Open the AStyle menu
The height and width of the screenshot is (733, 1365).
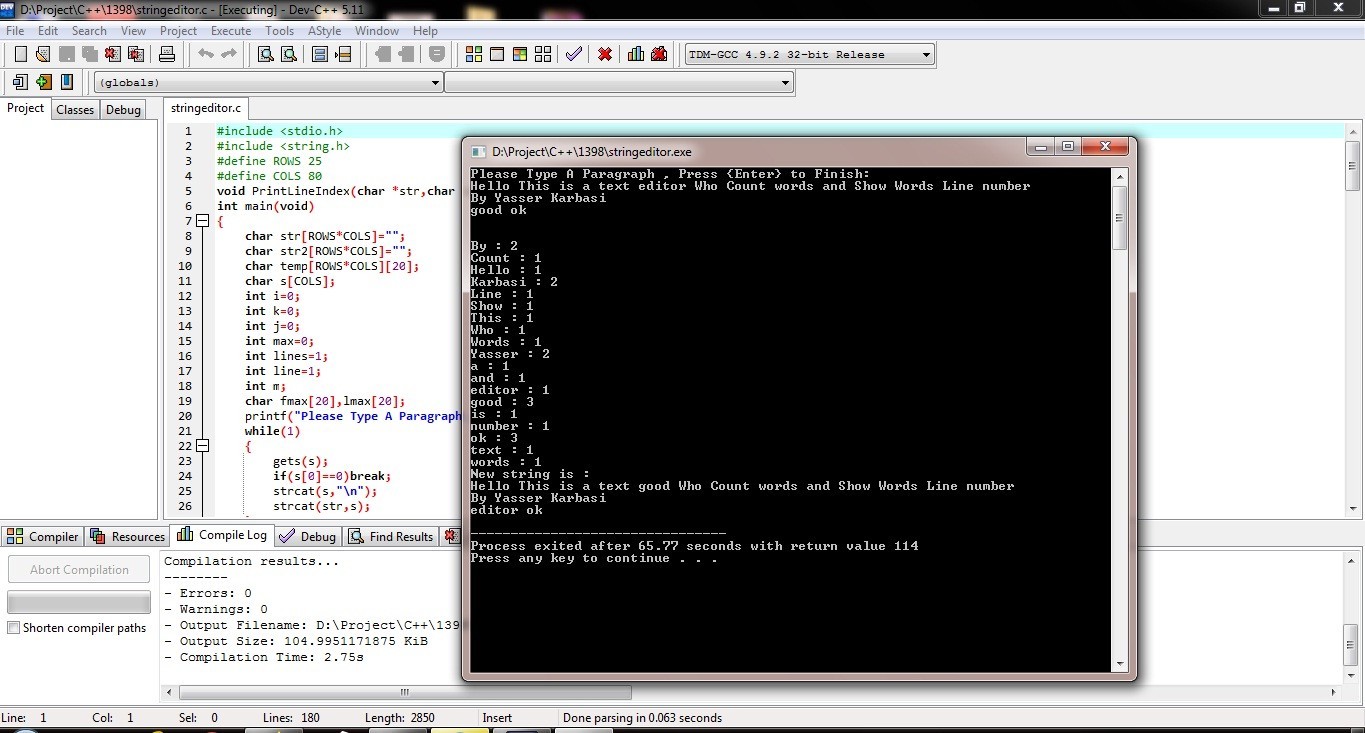324,31
